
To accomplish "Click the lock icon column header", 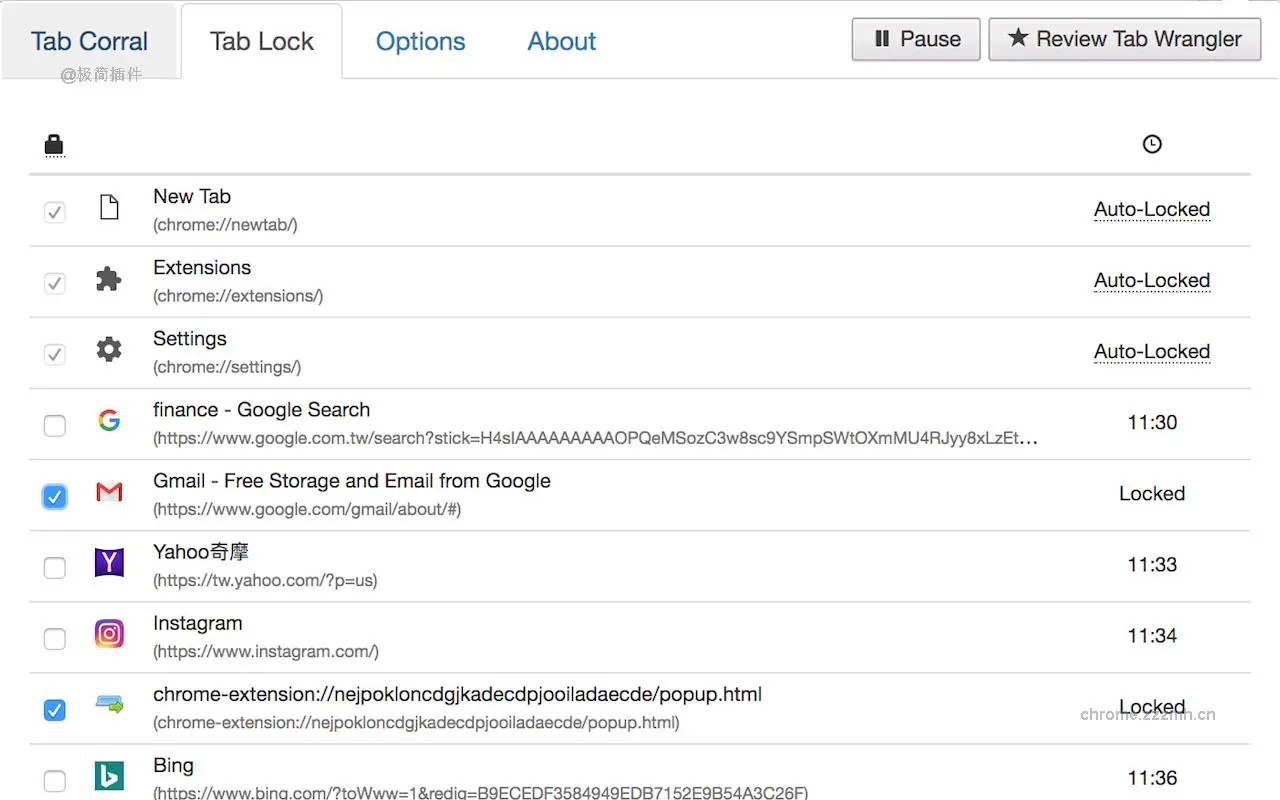I will (54, 146).
